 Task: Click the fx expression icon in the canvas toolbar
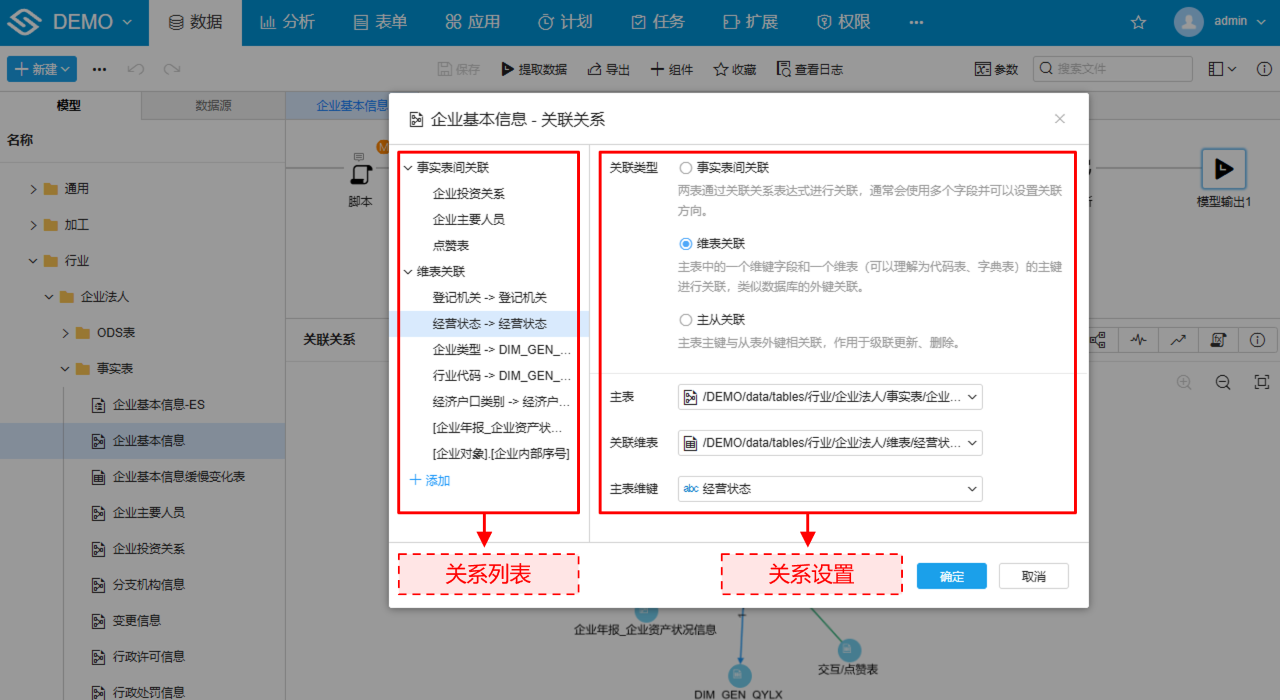(1218, 340)
